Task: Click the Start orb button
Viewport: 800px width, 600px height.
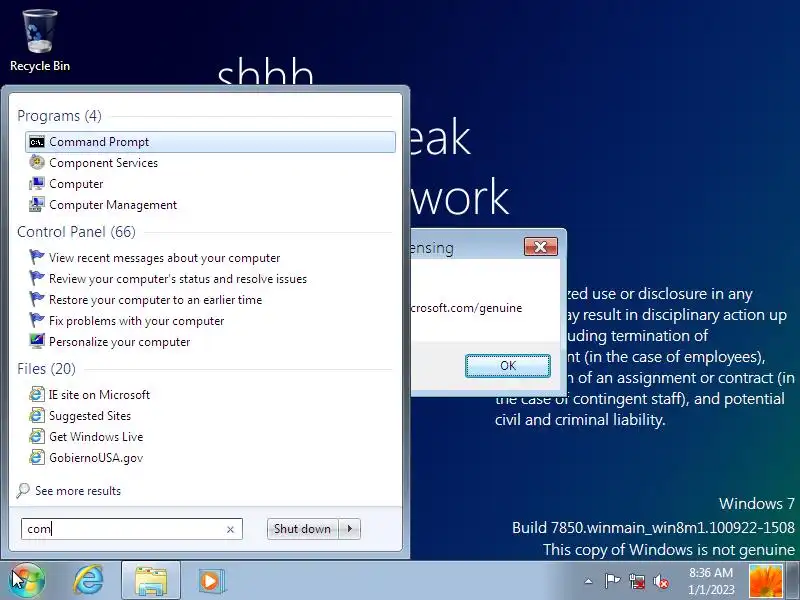Action: [28, 580]
